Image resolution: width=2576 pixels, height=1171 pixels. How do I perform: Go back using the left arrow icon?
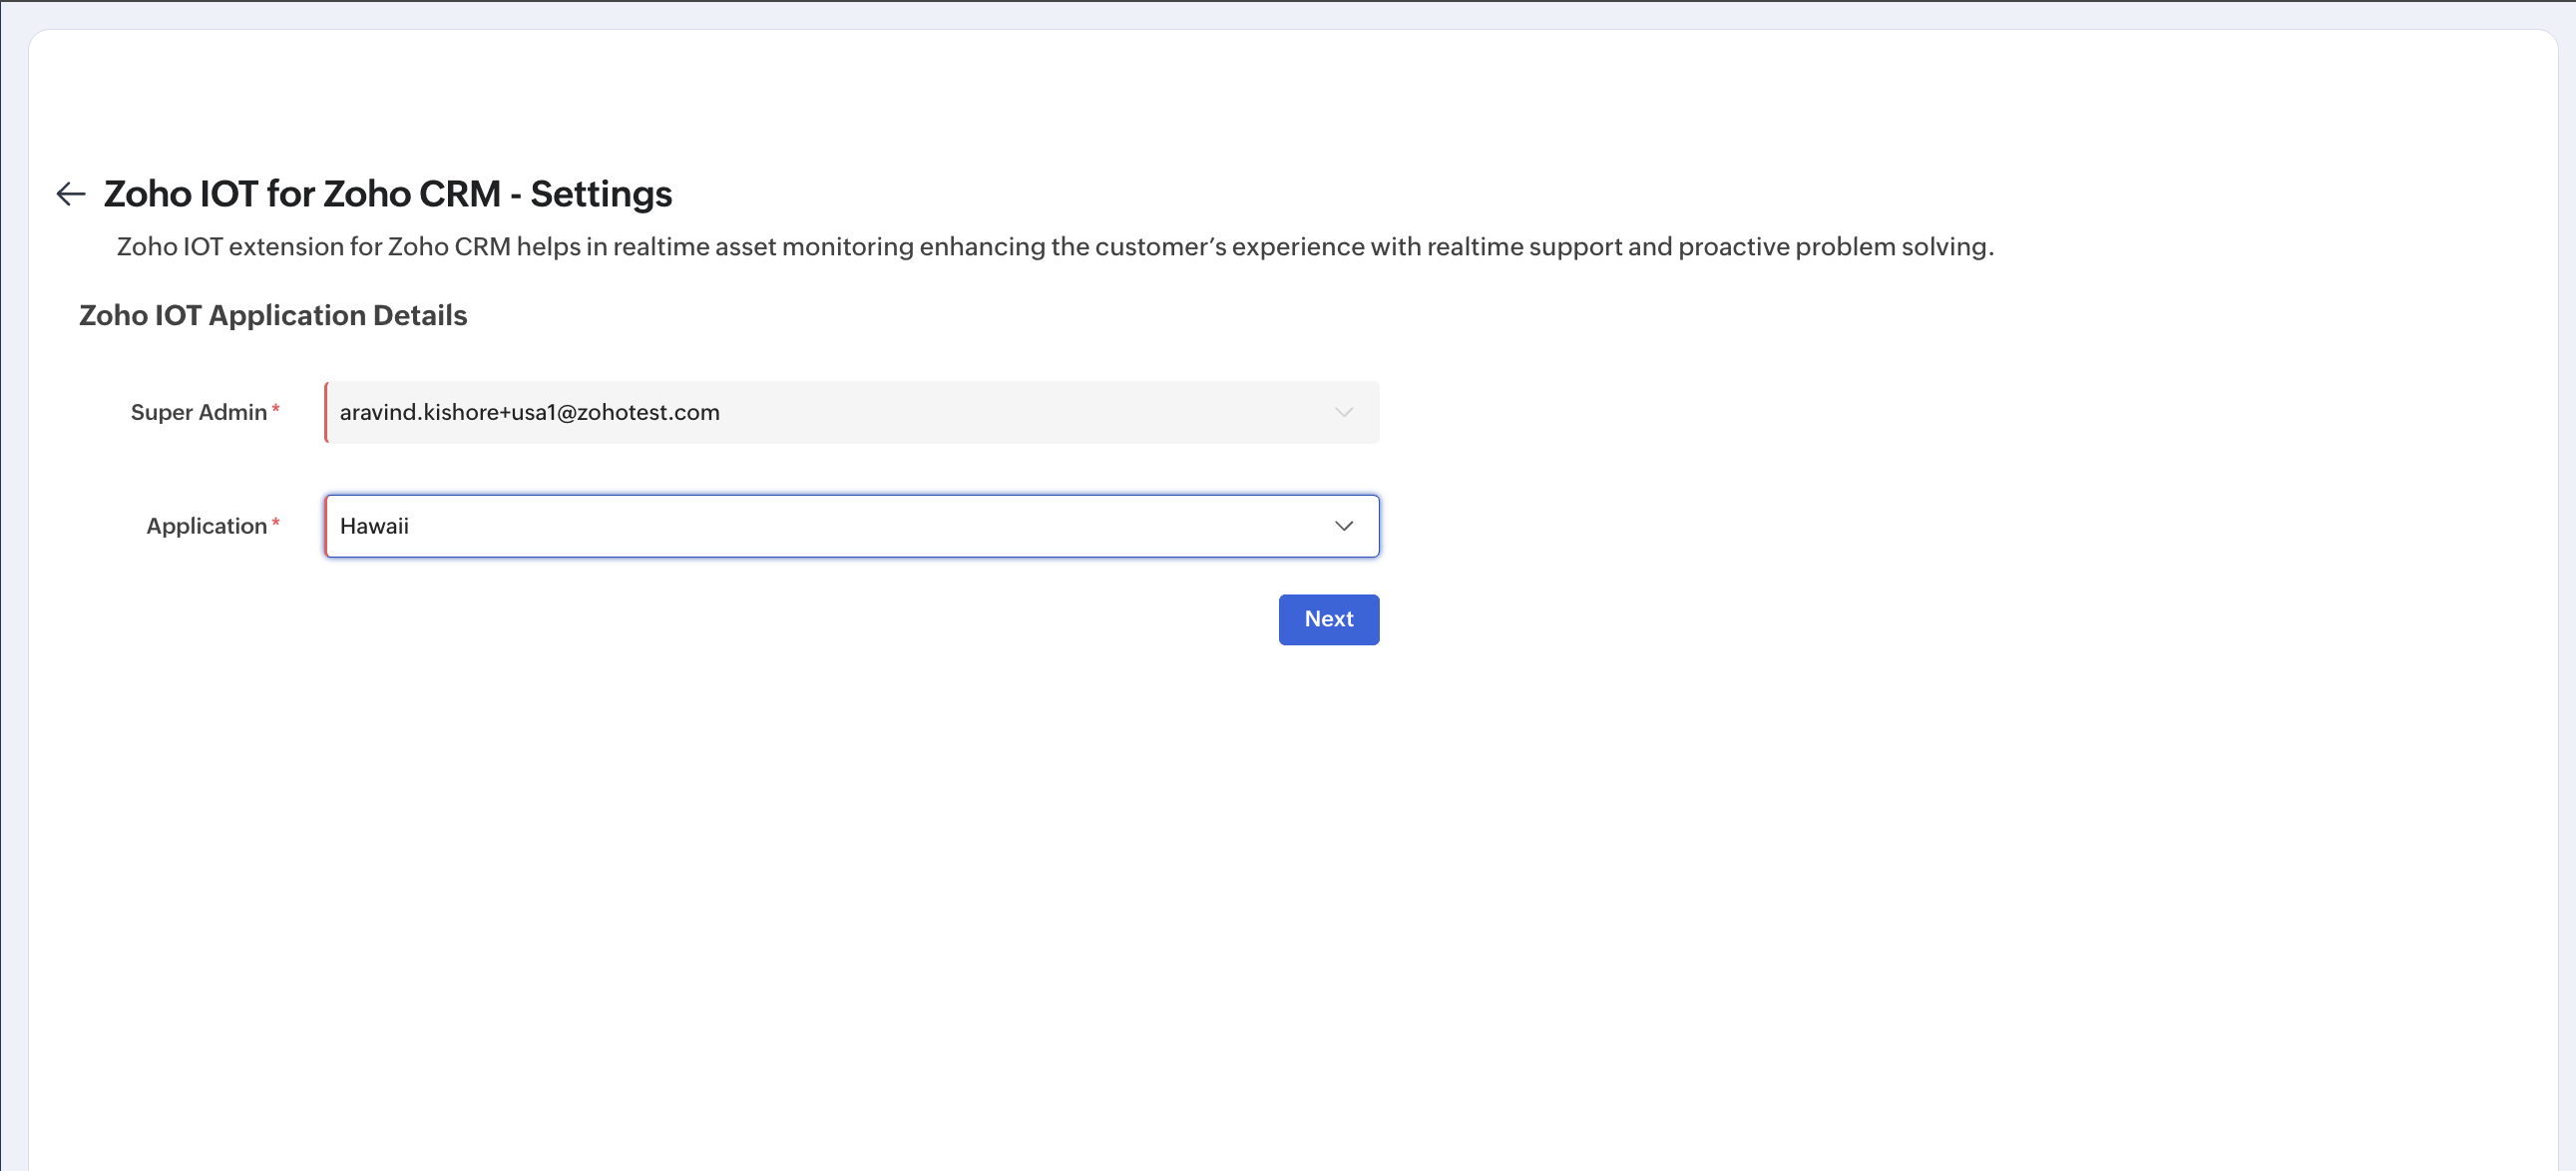pos(70,193)
